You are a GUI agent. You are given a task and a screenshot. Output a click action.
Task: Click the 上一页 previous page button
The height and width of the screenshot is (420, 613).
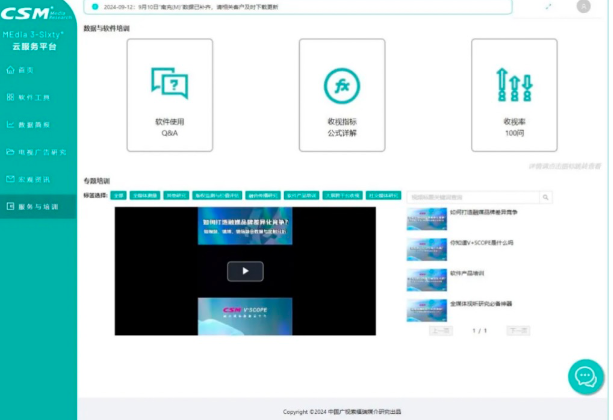point(441,331)
